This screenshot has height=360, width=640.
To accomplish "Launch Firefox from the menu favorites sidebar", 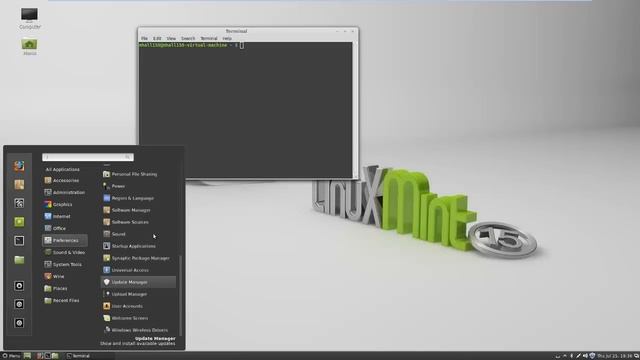I will pos(19,166).
